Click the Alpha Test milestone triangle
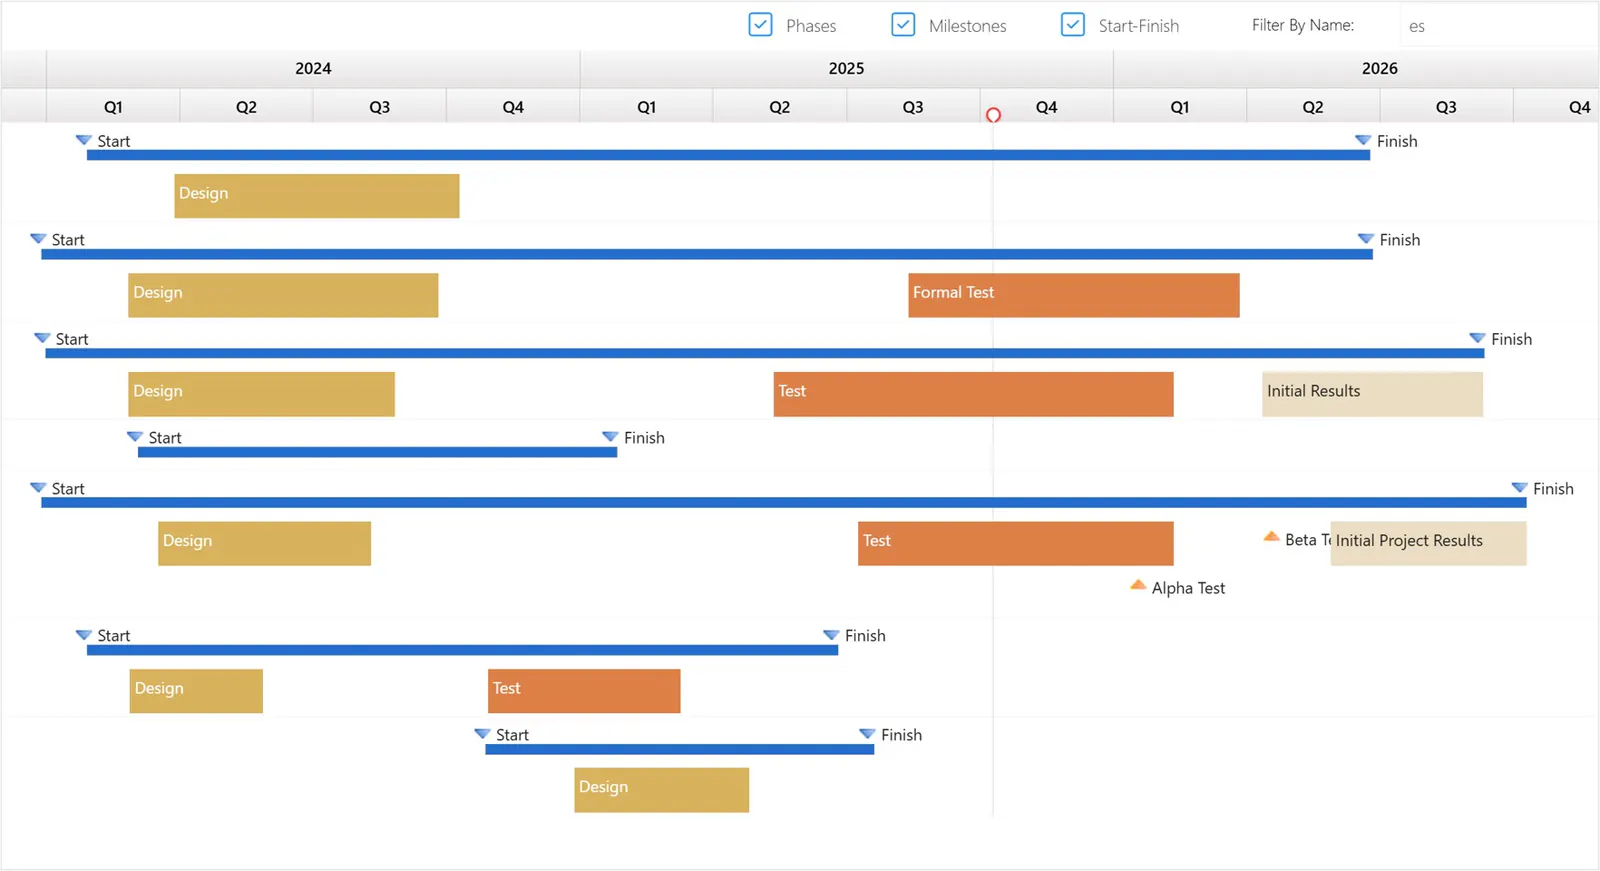The height and width of the screenshot is (871, 1600). coord(1138,585)
